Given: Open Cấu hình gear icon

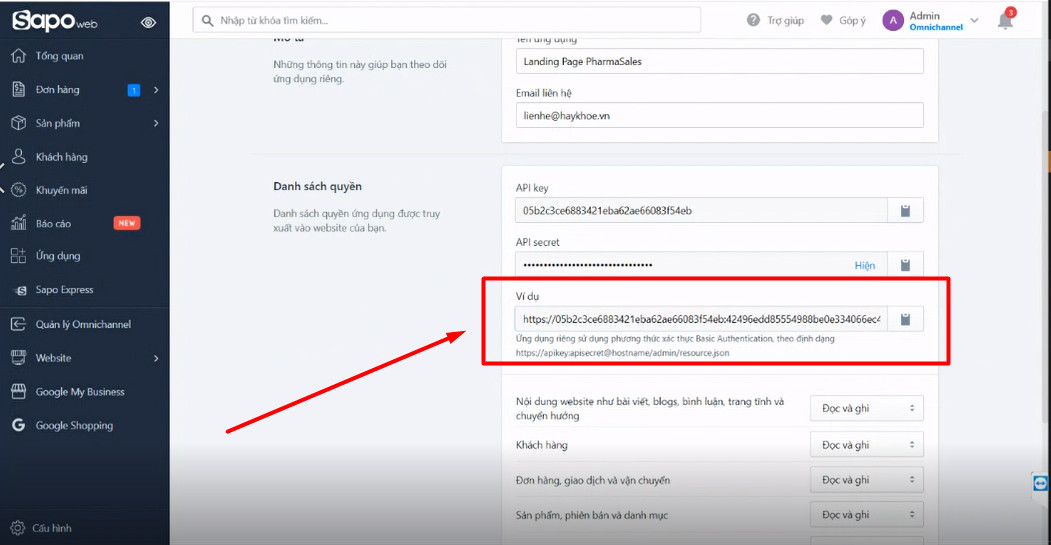Looking at the screenshot, I should coord(18,528).
